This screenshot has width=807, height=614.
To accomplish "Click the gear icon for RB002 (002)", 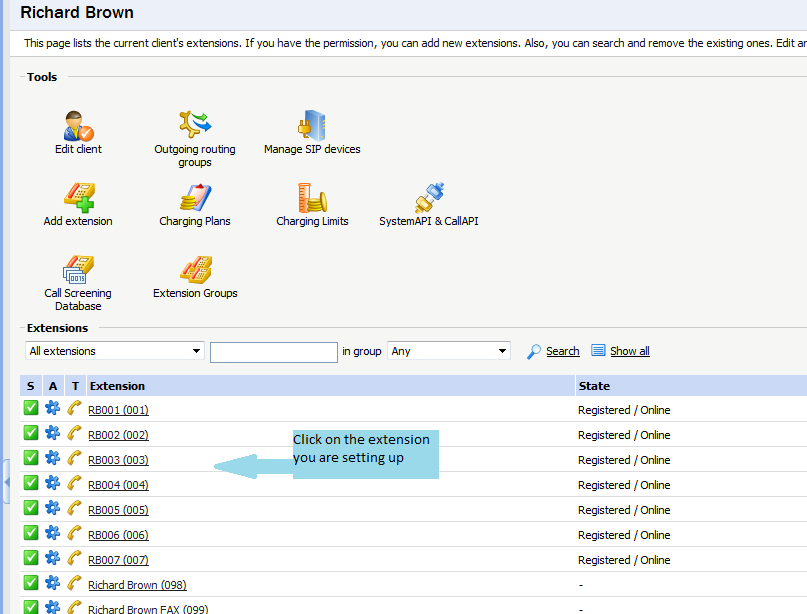I will point(52,433).
